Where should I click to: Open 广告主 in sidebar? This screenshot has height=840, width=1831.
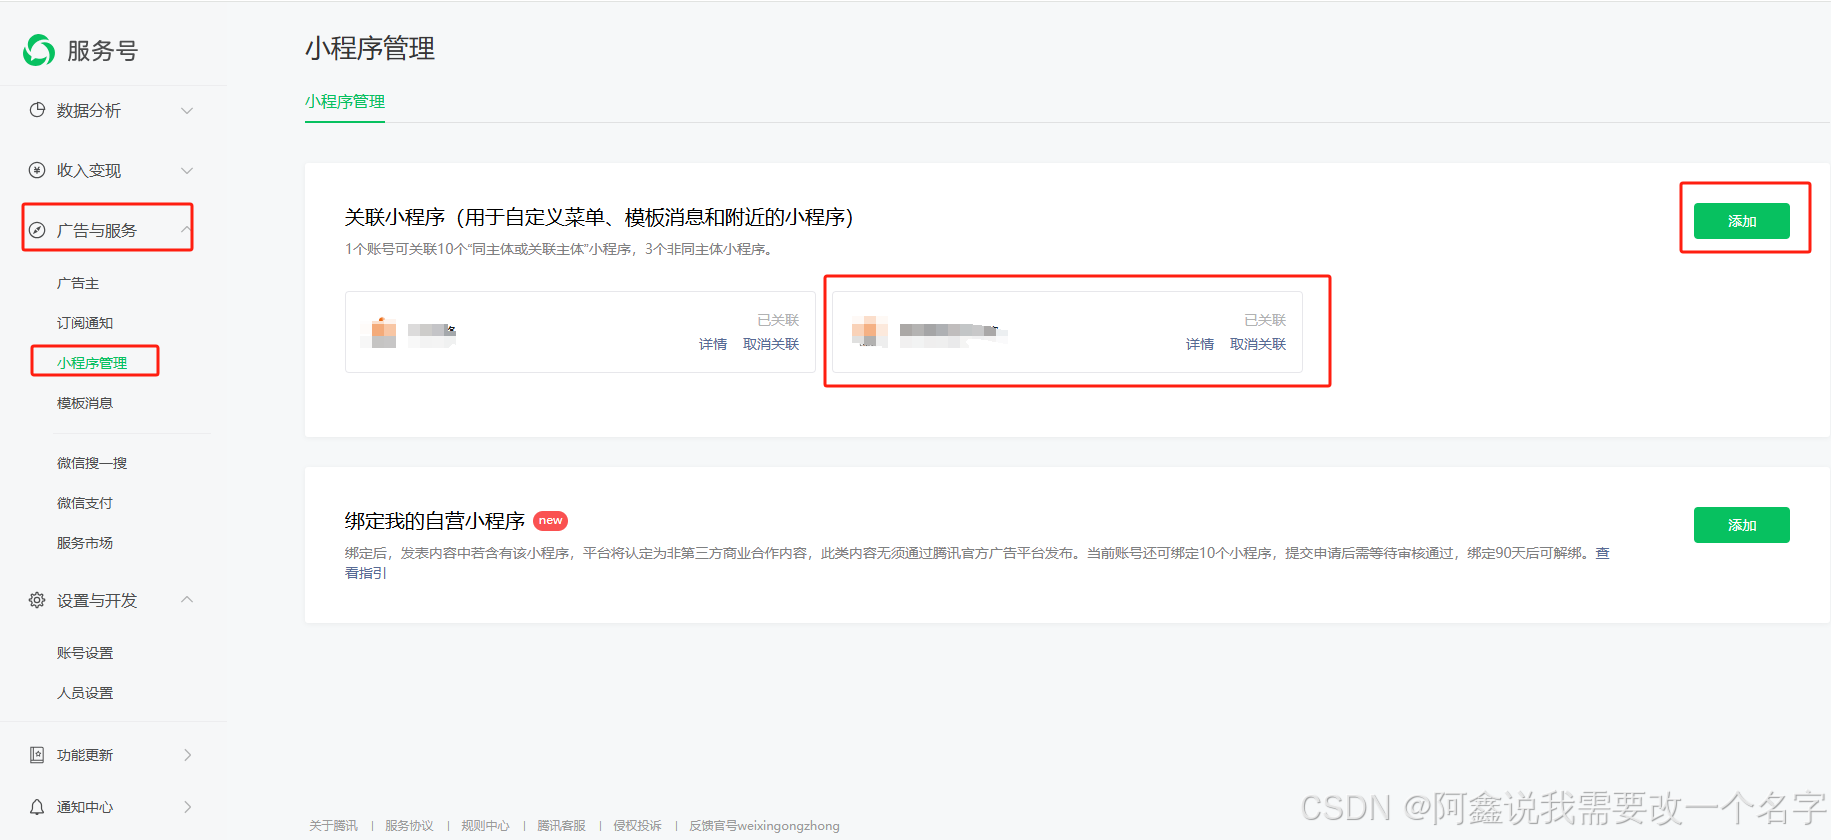pyautogui.click(x=78, y=283)
